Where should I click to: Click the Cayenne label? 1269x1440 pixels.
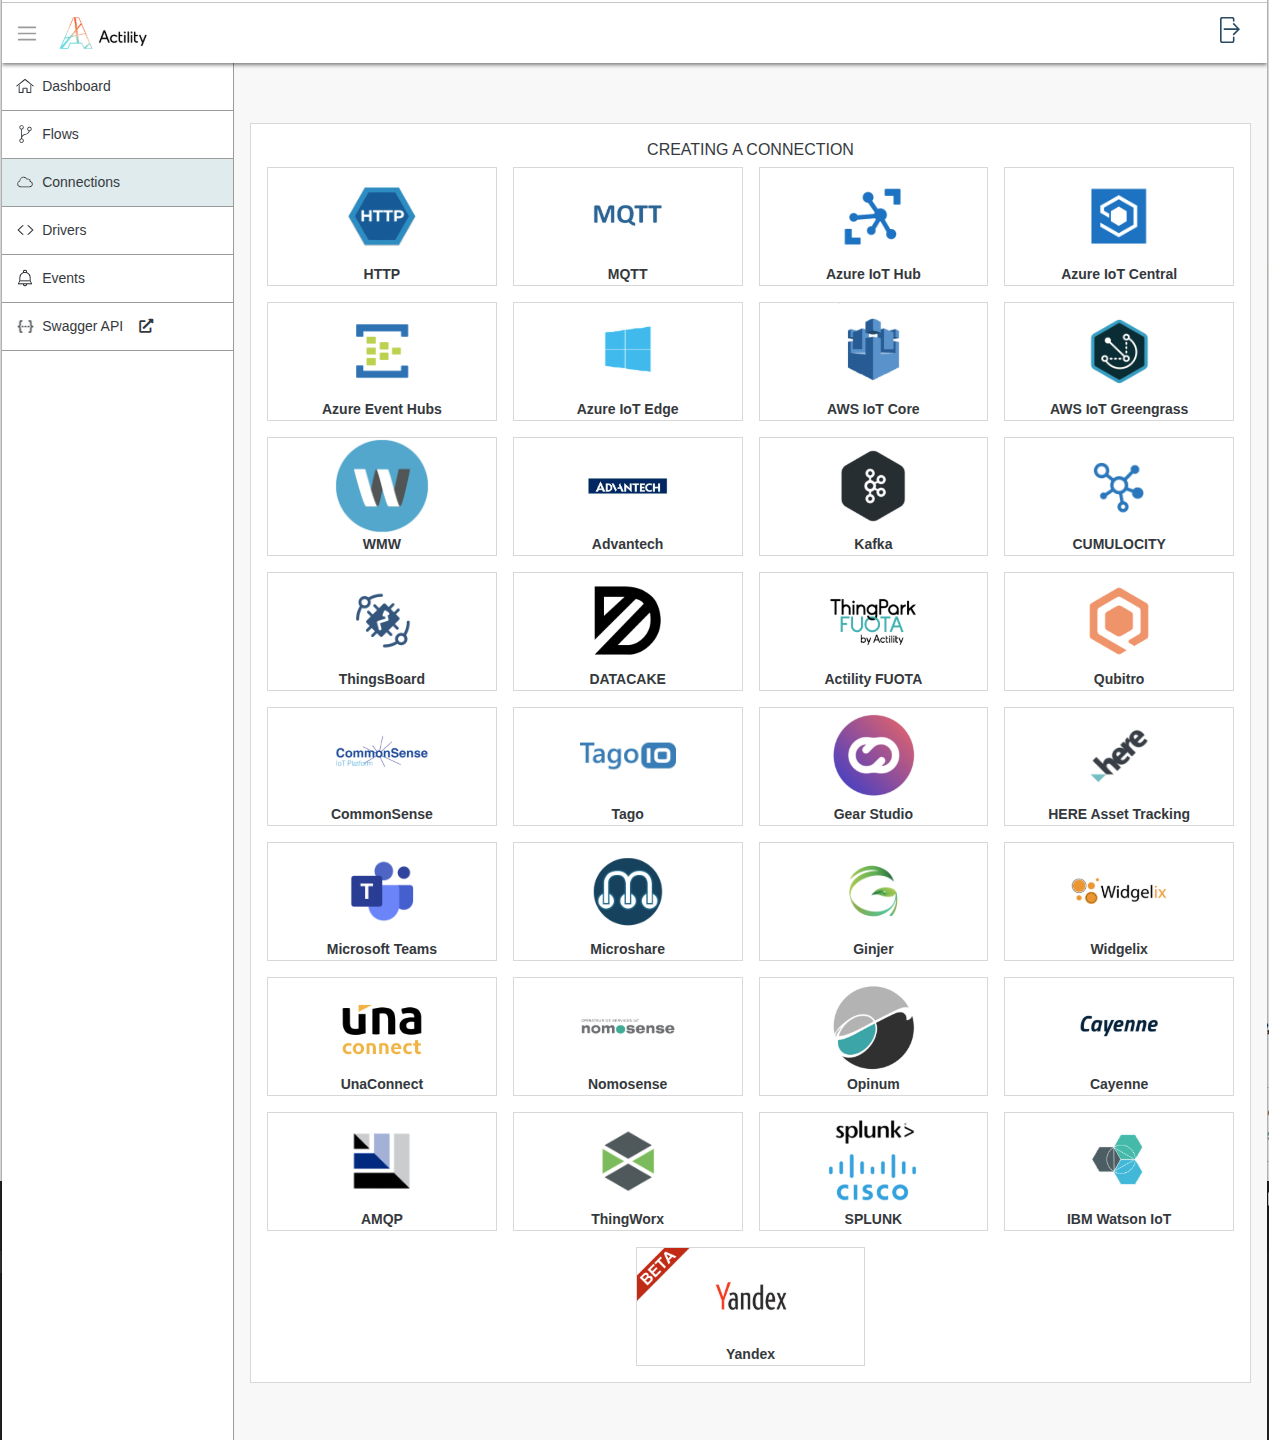click(x=1119, y=1084)
